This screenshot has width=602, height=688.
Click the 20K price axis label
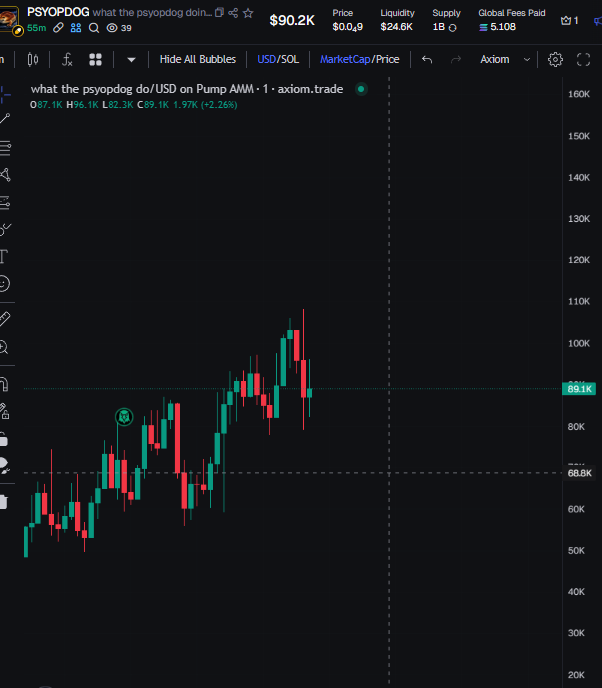click(576, 675)
